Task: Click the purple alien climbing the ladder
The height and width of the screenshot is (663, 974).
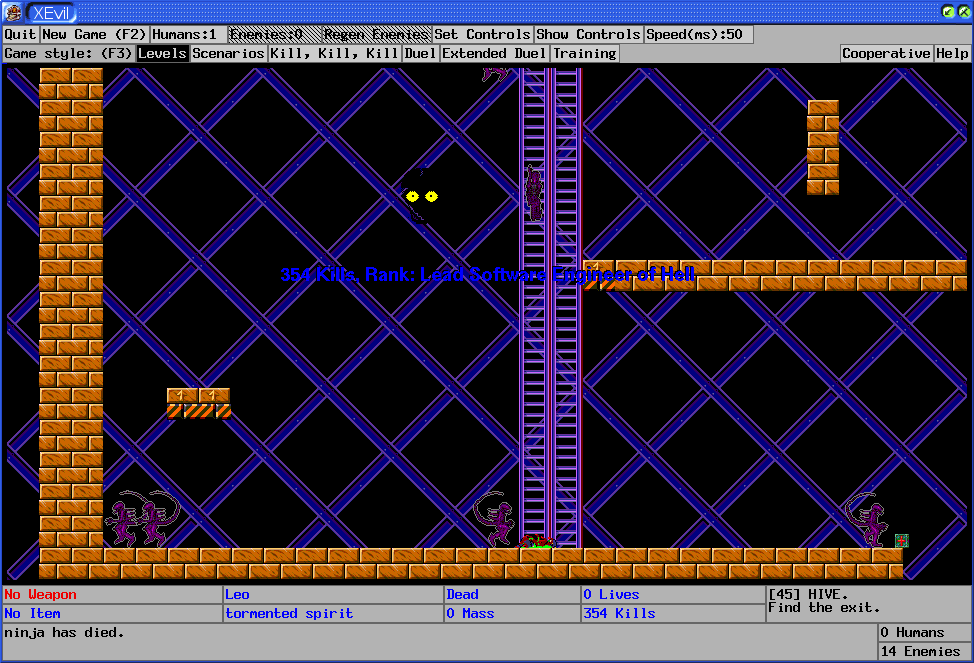Action: pos(534,193)
